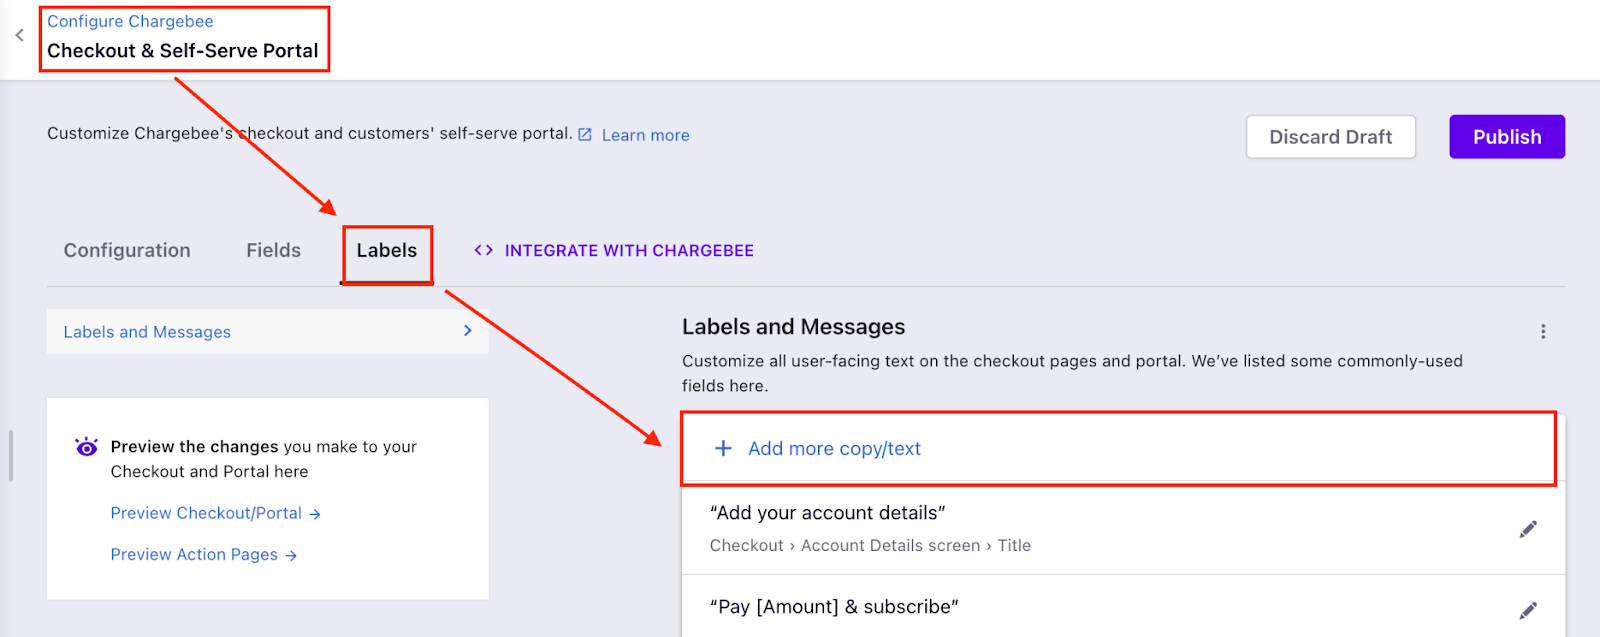Click the Publish button
1600x637 pixels.
click(1507, 137)
